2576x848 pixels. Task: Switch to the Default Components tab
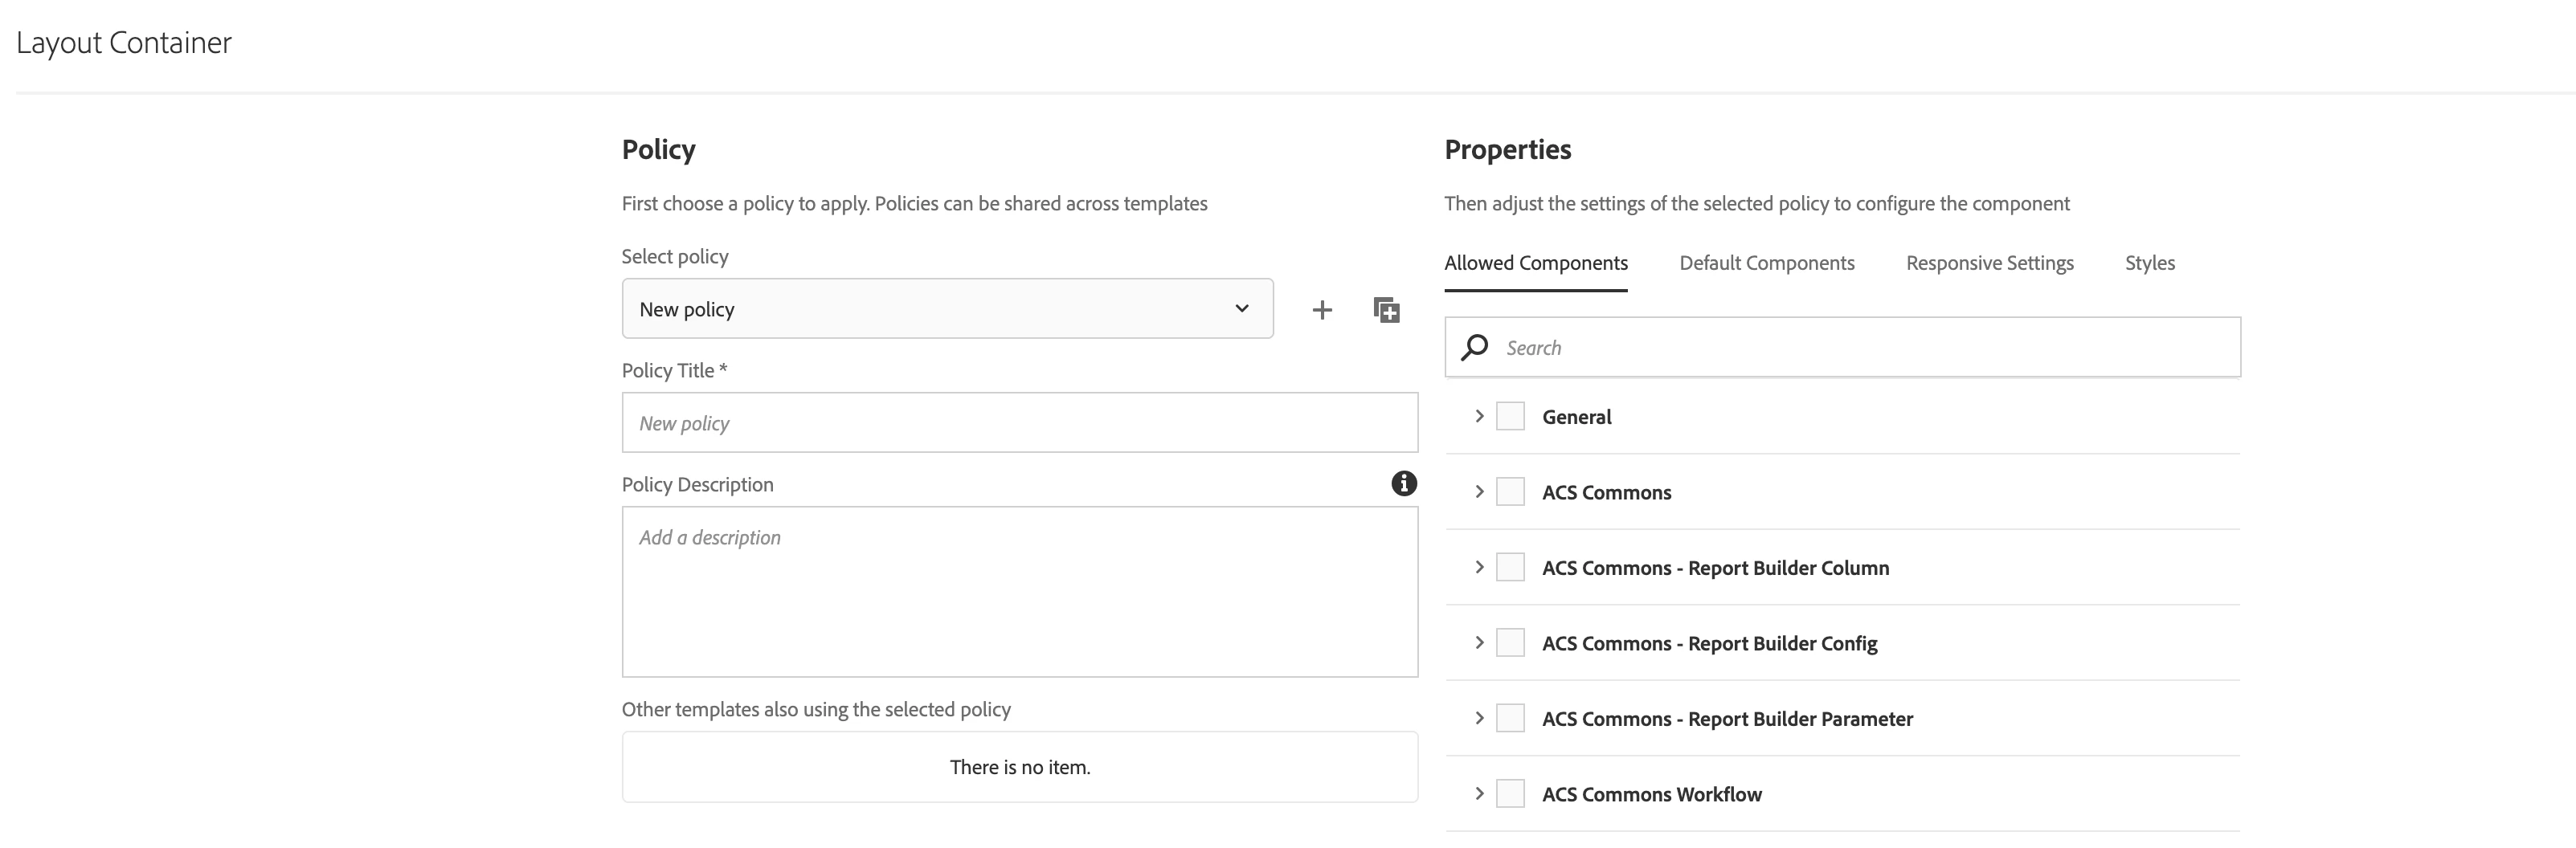pyautogui.click(x=1766, y=263)
